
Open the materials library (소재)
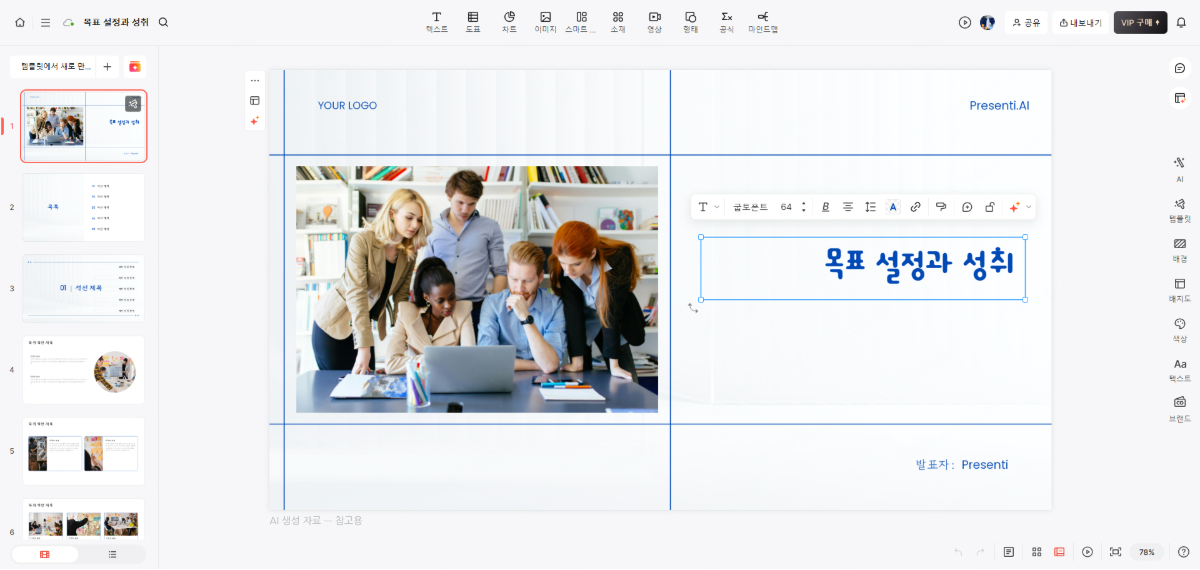(618, 22)
